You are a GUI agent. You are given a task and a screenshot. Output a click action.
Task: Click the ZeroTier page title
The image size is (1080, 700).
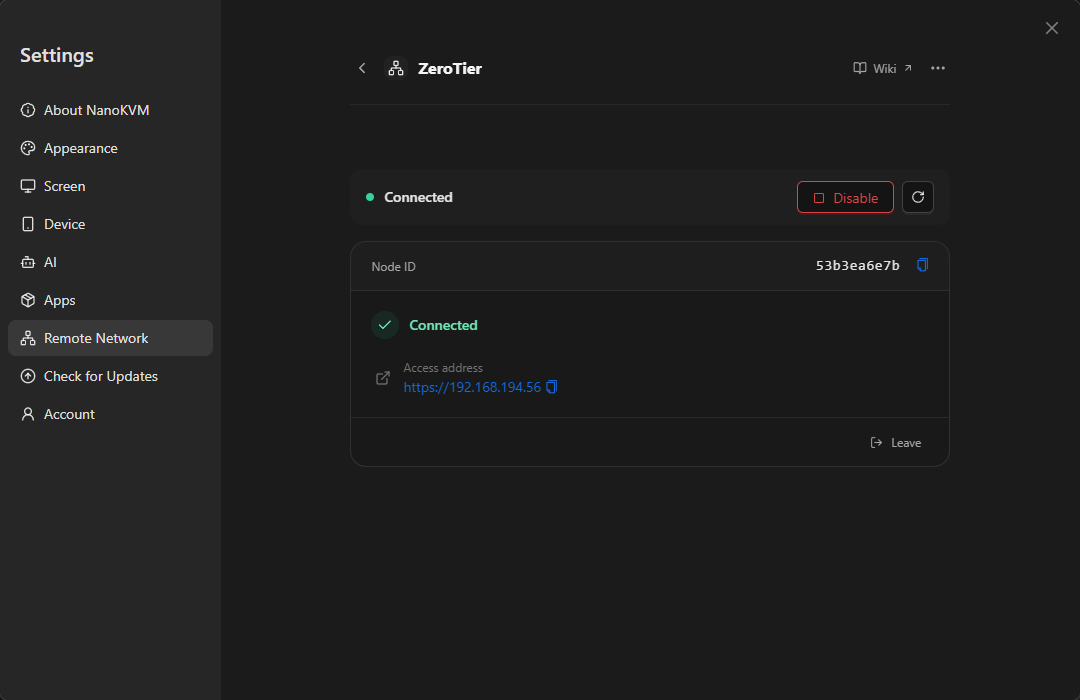coord(450,68)
